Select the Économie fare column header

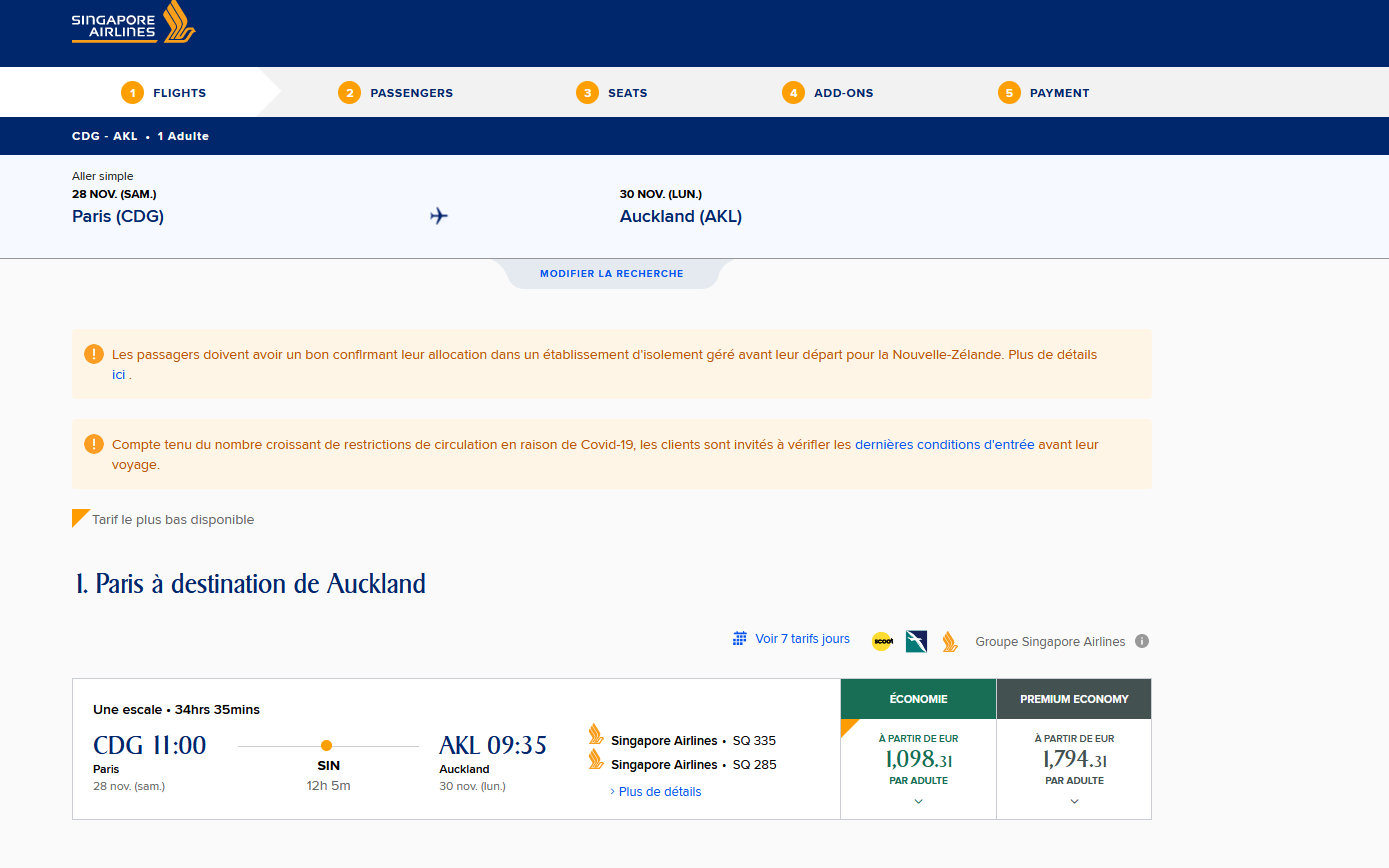[x=918, y=699]
